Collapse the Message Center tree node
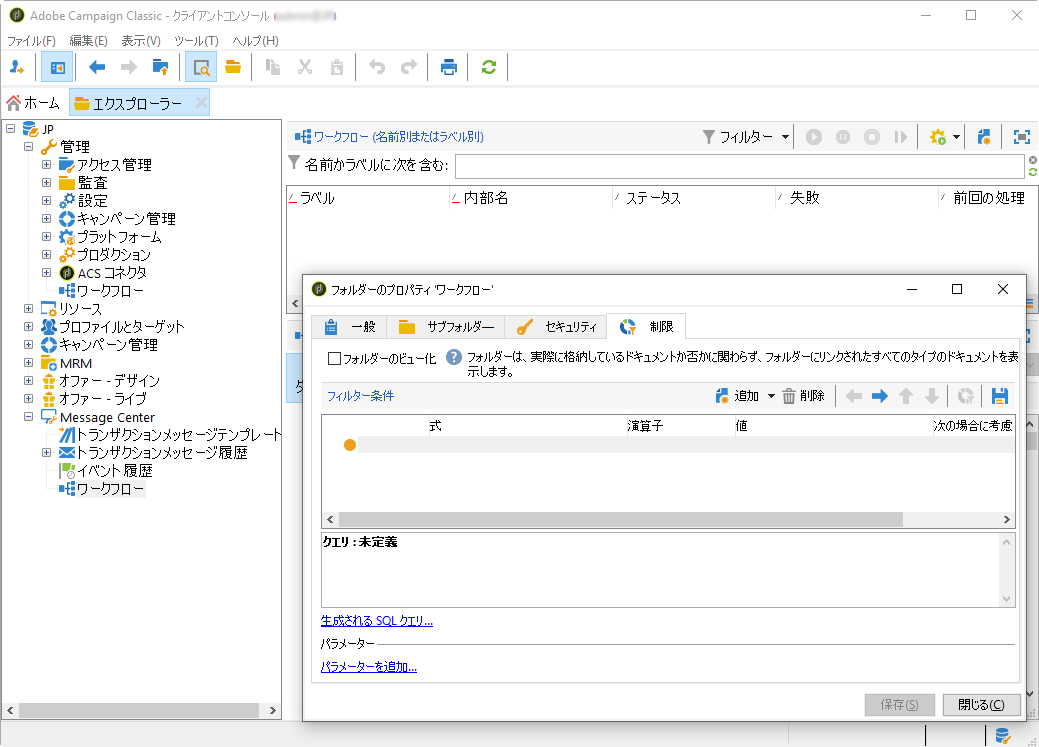 [28, 417]
